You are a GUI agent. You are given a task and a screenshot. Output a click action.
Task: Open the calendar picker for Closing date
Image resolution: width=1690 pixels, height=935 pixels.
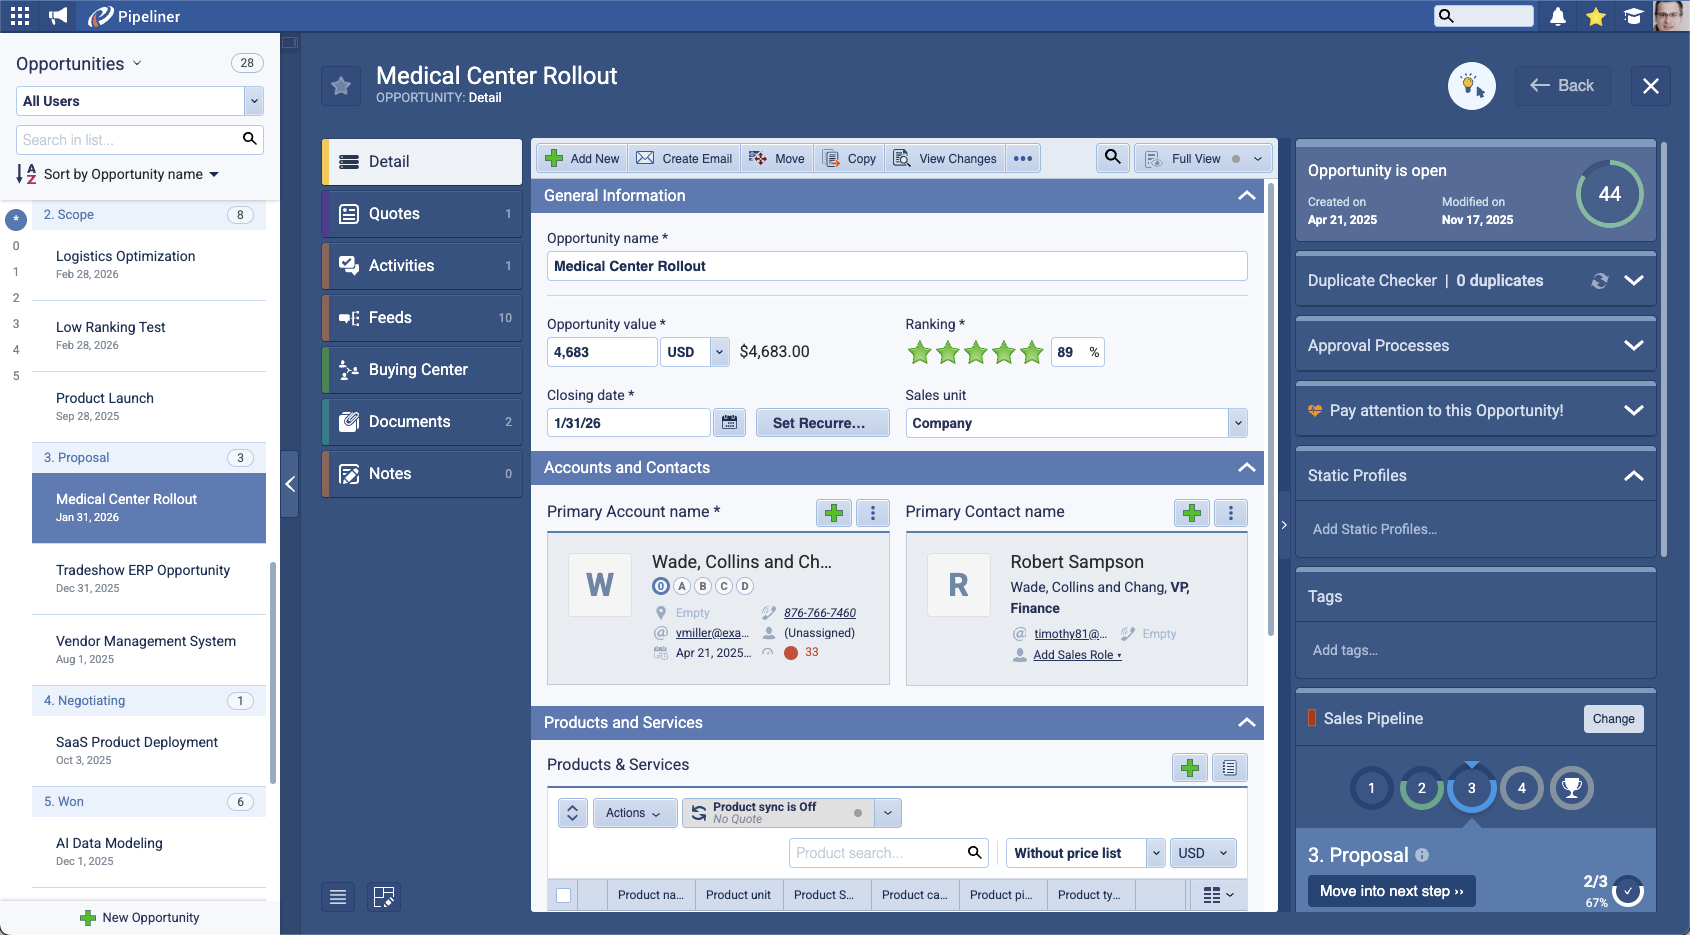[x=730, y=423]
